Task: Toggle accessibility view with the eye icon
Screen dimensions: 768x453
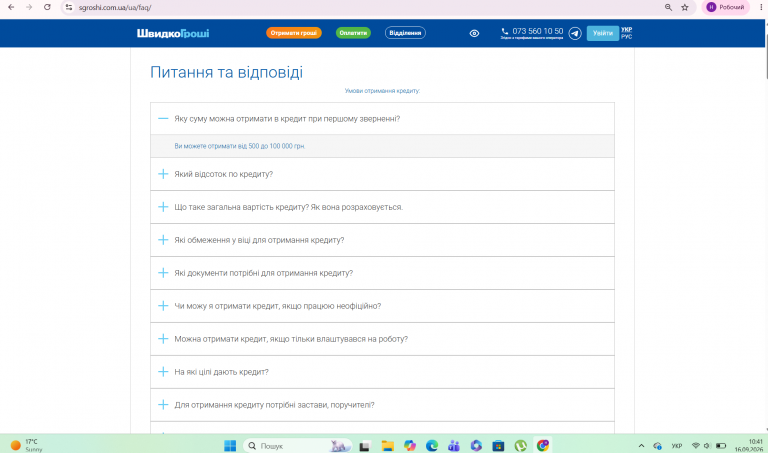Action: (474, 33)
